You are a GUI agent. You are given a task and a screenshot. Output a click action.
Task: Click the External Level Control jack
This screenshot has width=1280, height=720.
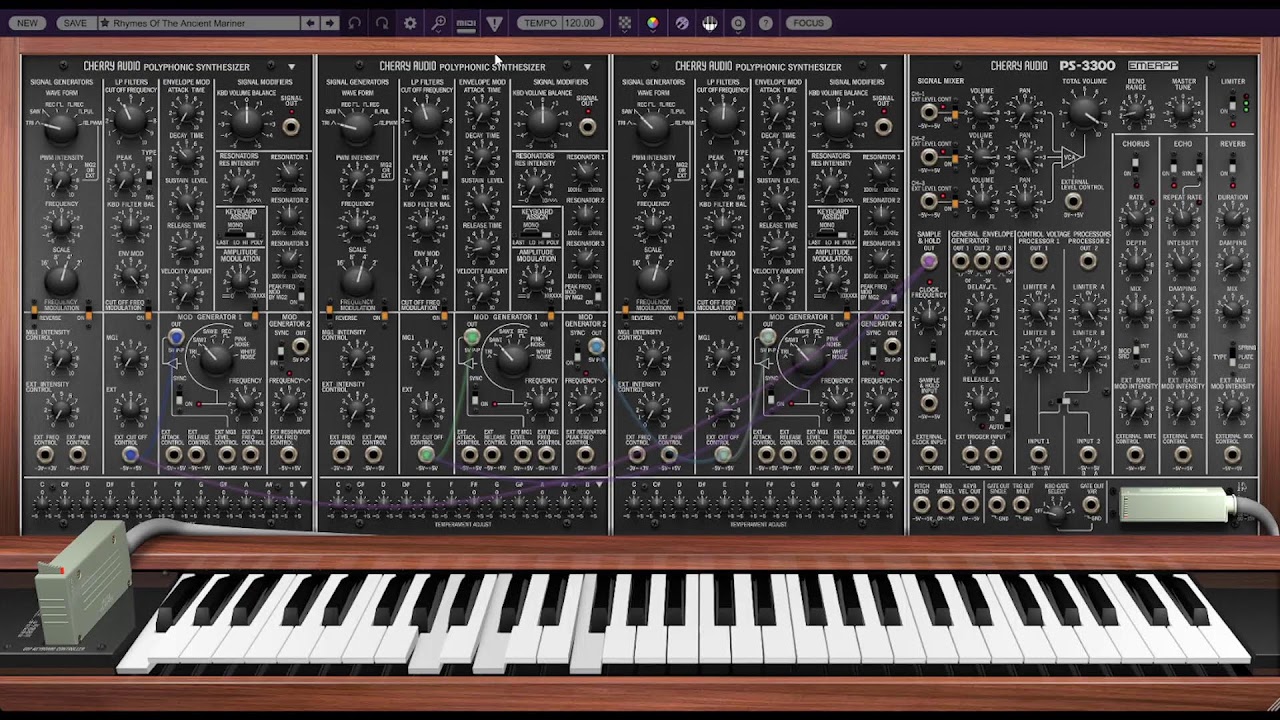[1073, 203]
